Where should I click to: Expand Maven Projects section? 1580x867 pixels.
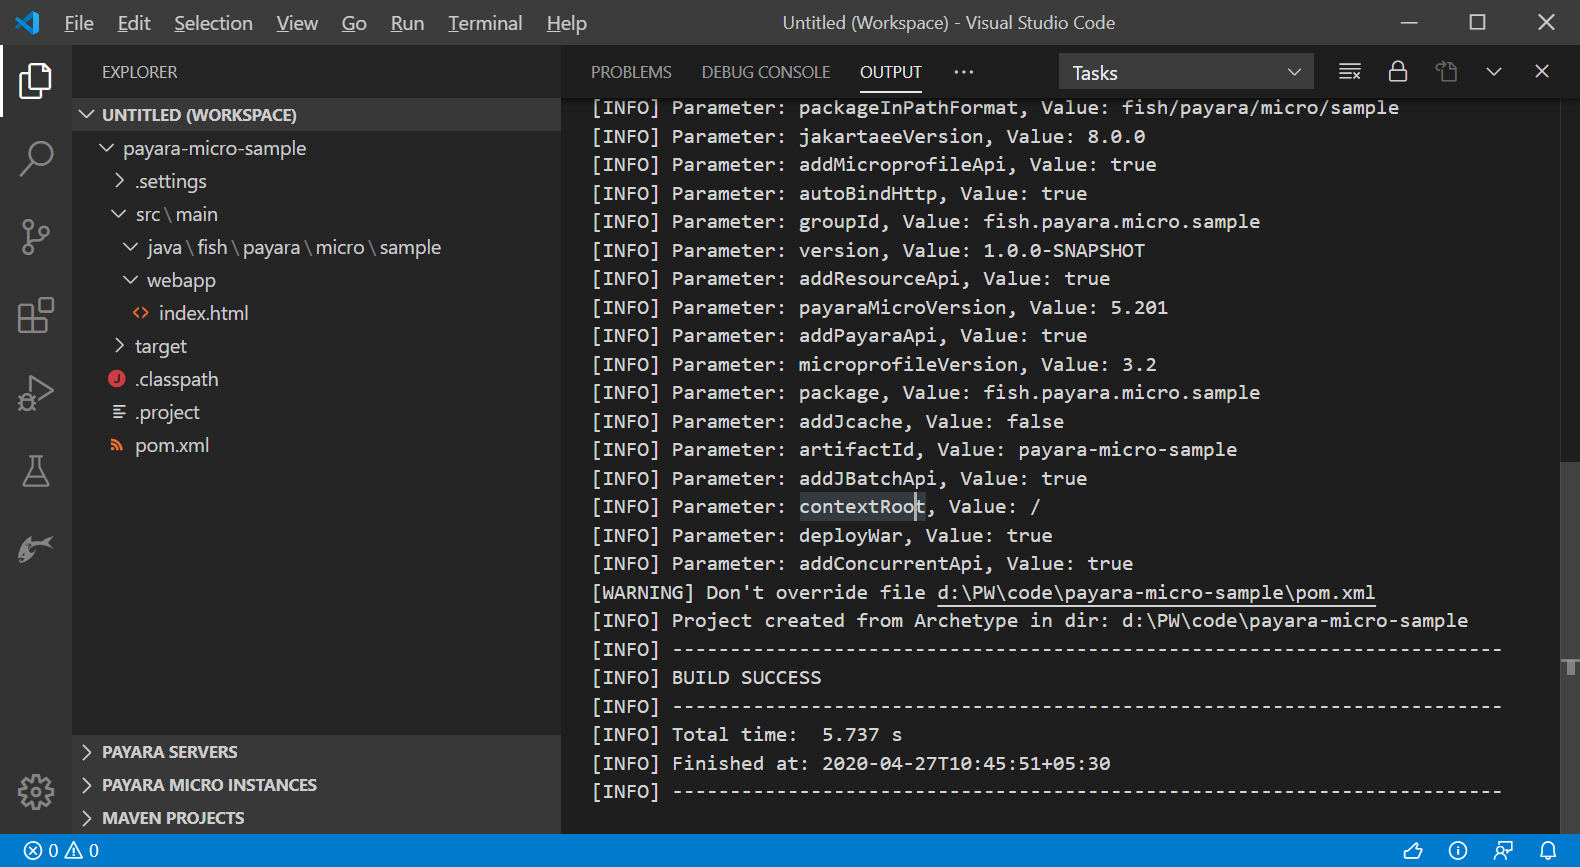click(x=316, y=818)
